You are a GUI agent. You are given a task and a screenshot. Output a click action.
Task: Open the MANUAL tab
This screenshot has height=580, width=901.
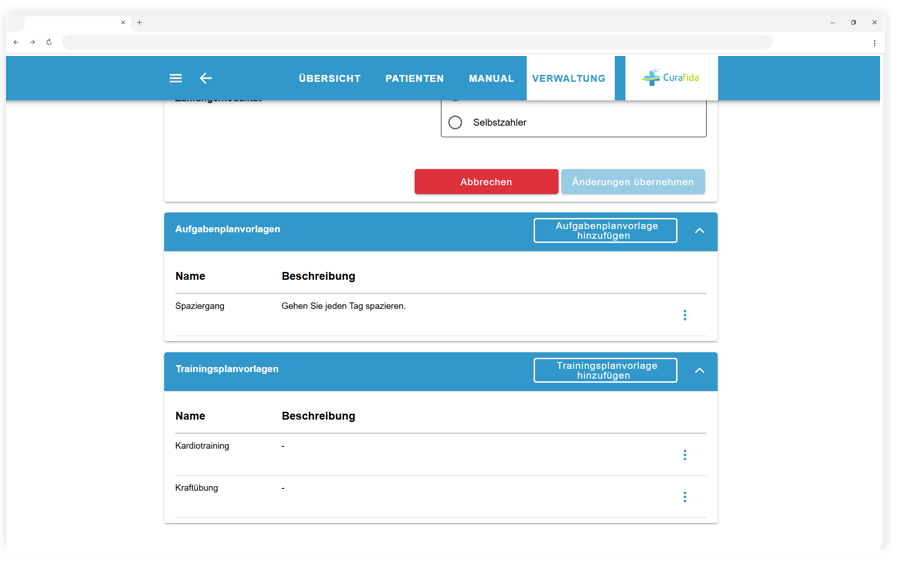pos(491,78)
